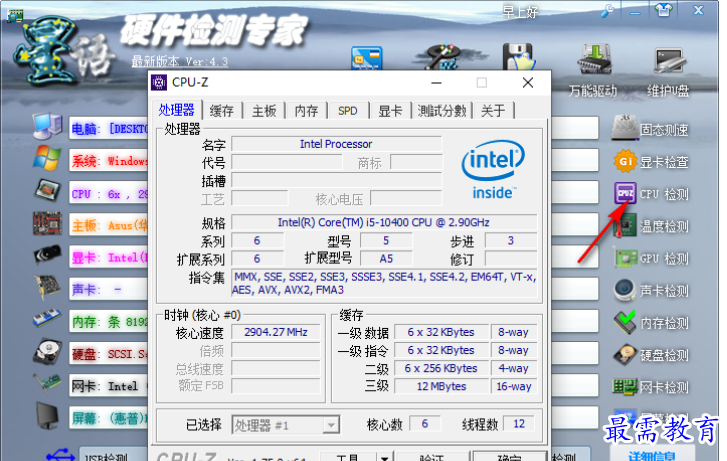Switch to the 关于 tab in CPU-Z

tap(493, 111)
